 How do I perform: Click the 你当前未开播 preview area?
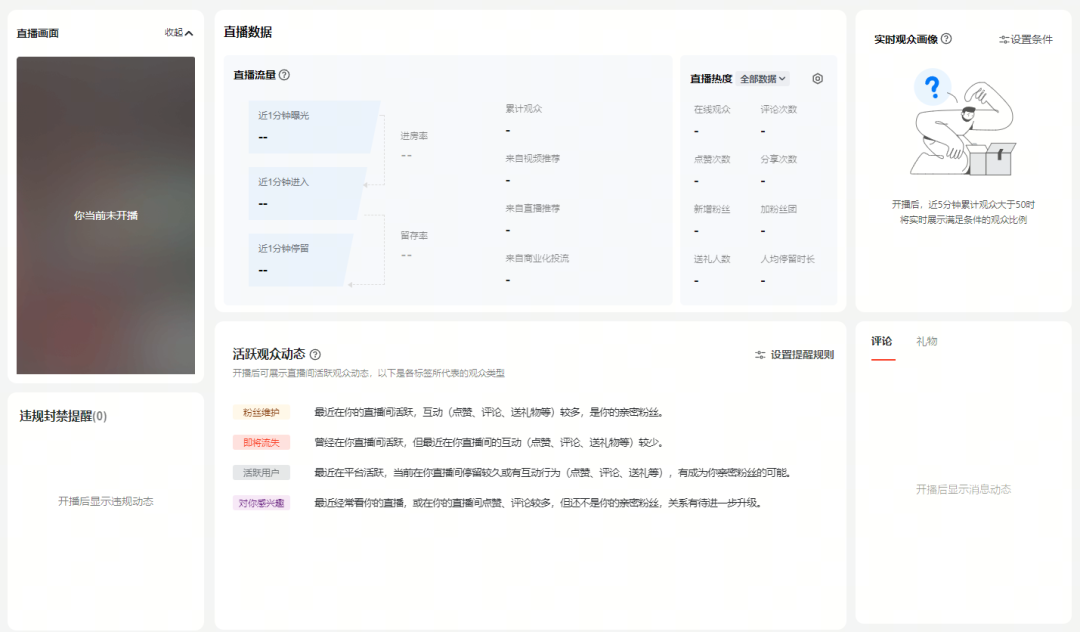(x=105, y=216)
